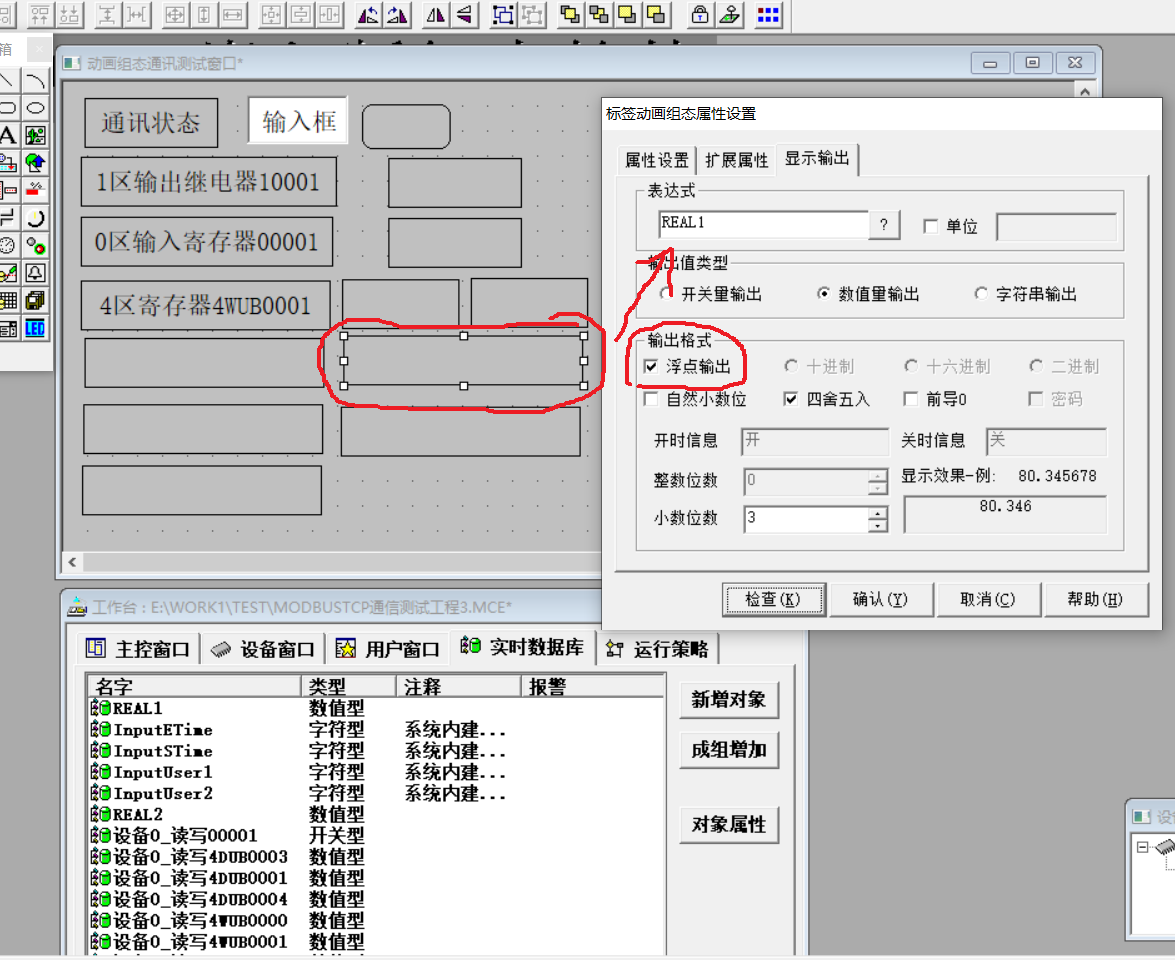This screenshot has height=960, width=1175.
Task: Toggle the 四舍五入 rounding checkbox
Action: tap(791, 399)
